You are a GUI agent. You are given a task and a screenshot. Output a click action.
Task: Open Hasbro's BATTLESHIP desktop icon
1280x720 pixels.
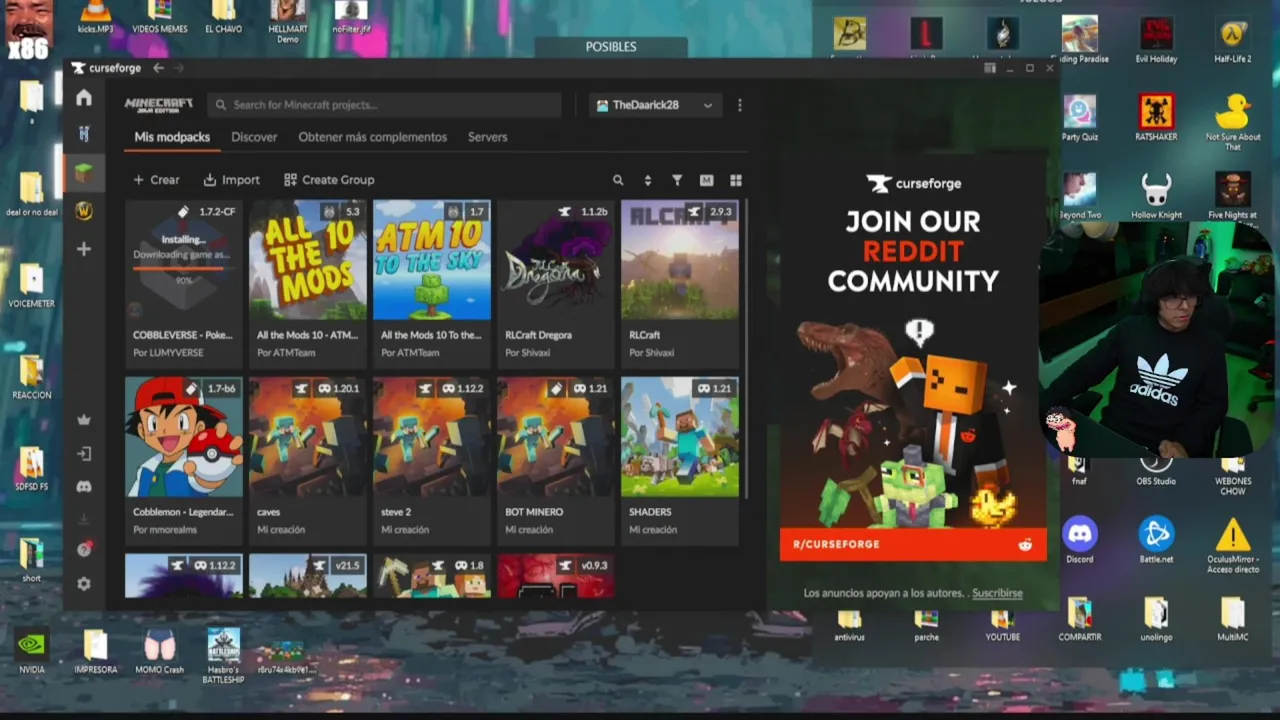point(223,657)
